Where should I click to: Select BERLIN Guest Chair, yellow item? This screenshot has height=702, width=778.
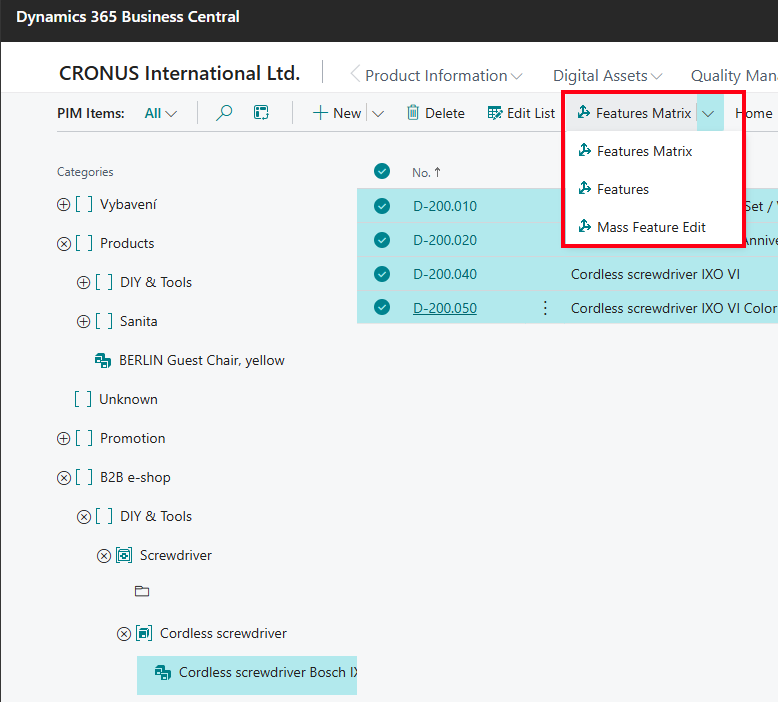pyautogui.click(x=201, y=360)
